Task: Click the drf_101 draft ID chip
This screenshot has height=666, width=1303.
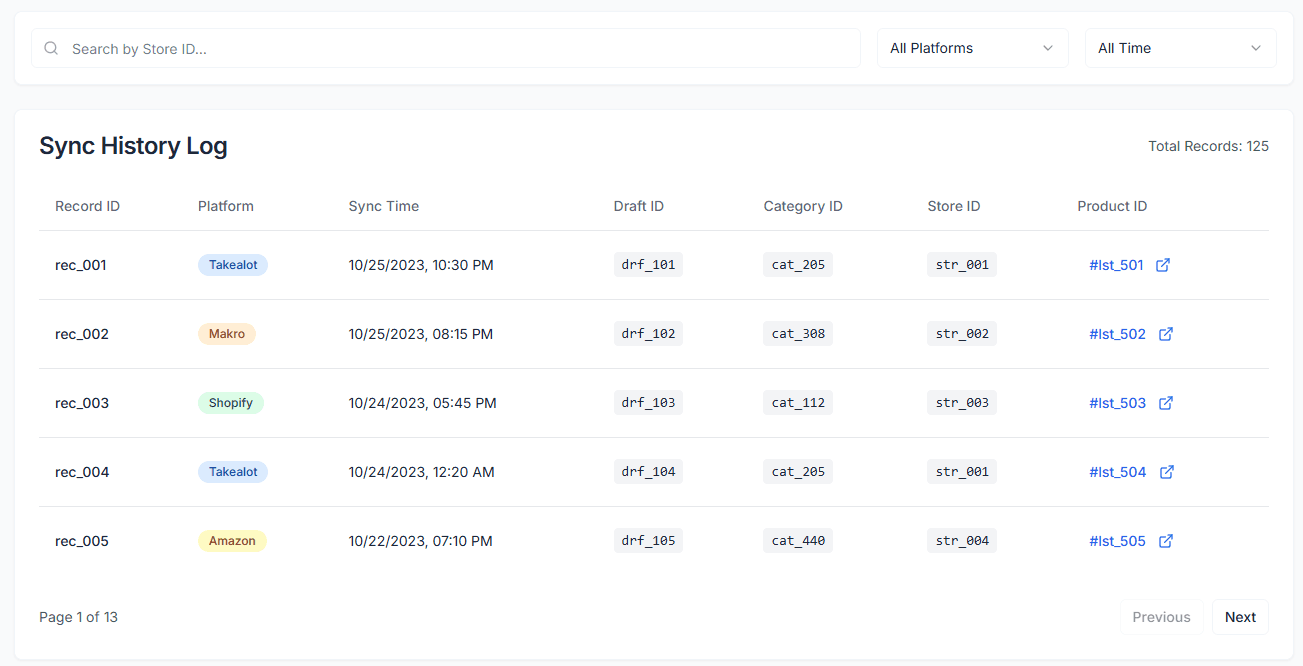Action: pos(647,264)
